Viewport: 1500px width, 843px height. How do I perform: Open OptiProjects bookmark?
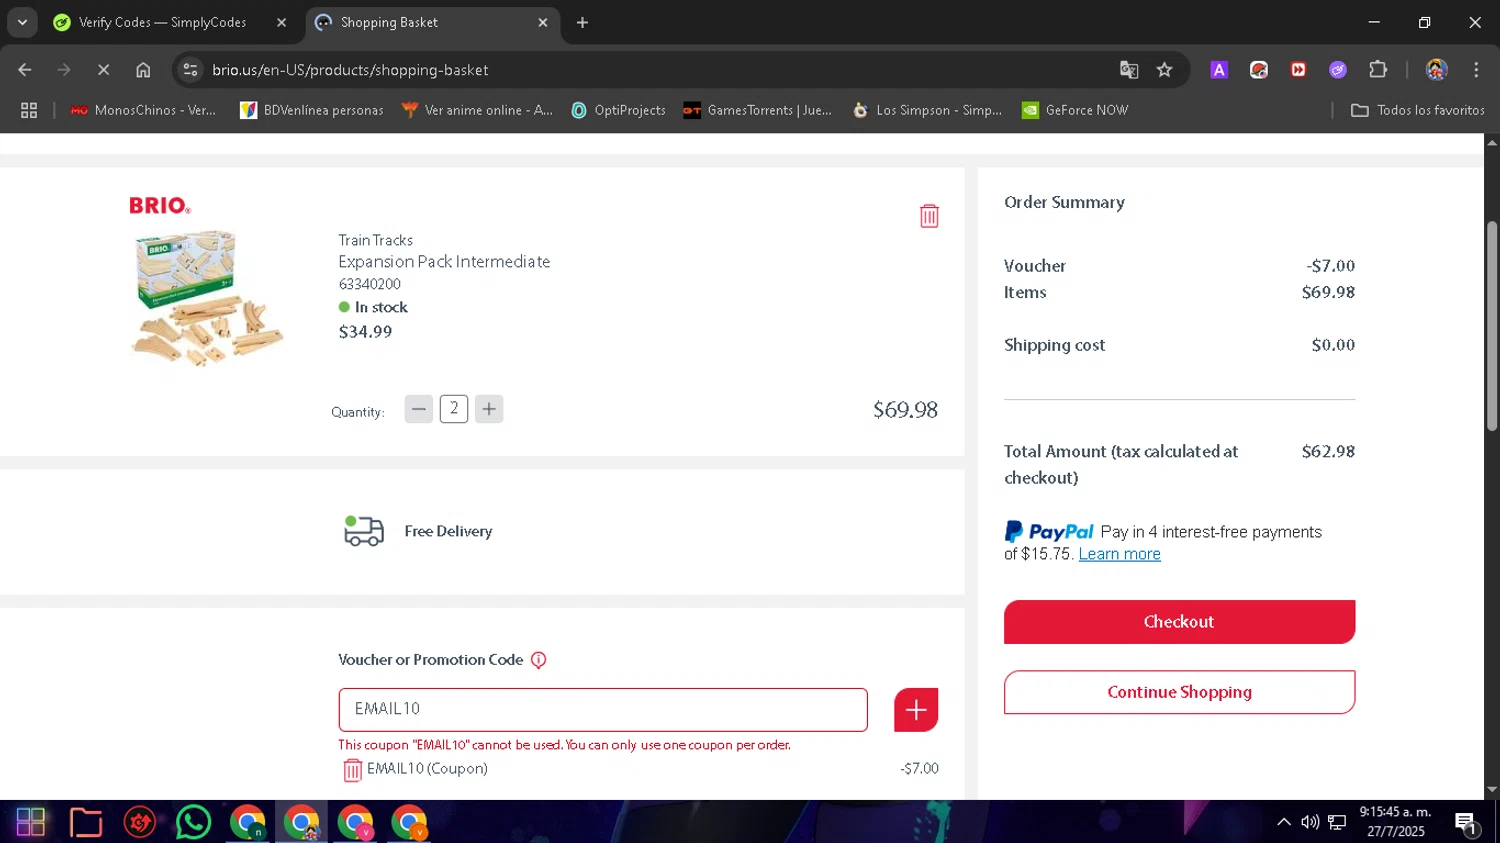click(618, 110)
